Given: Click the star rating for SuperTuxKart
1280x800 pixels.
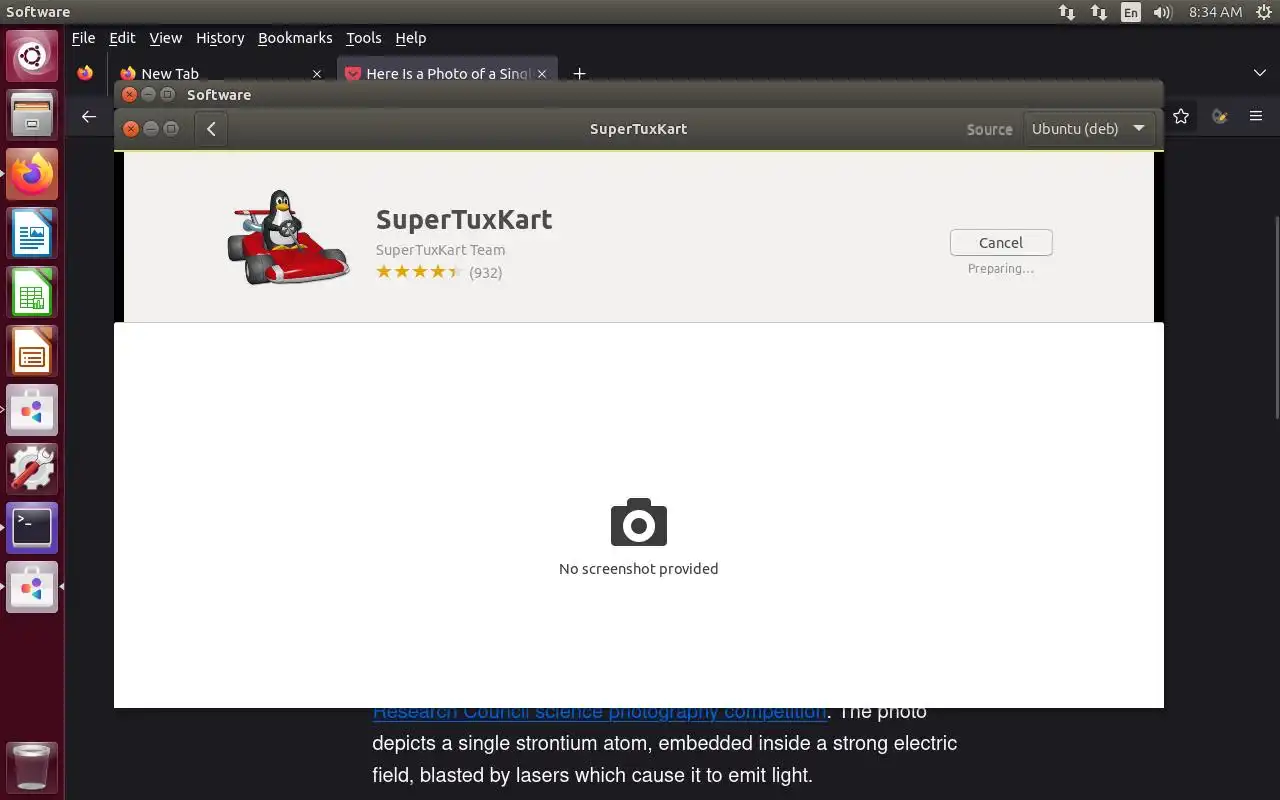Looking at the screenshot, I should coord(419,272).
